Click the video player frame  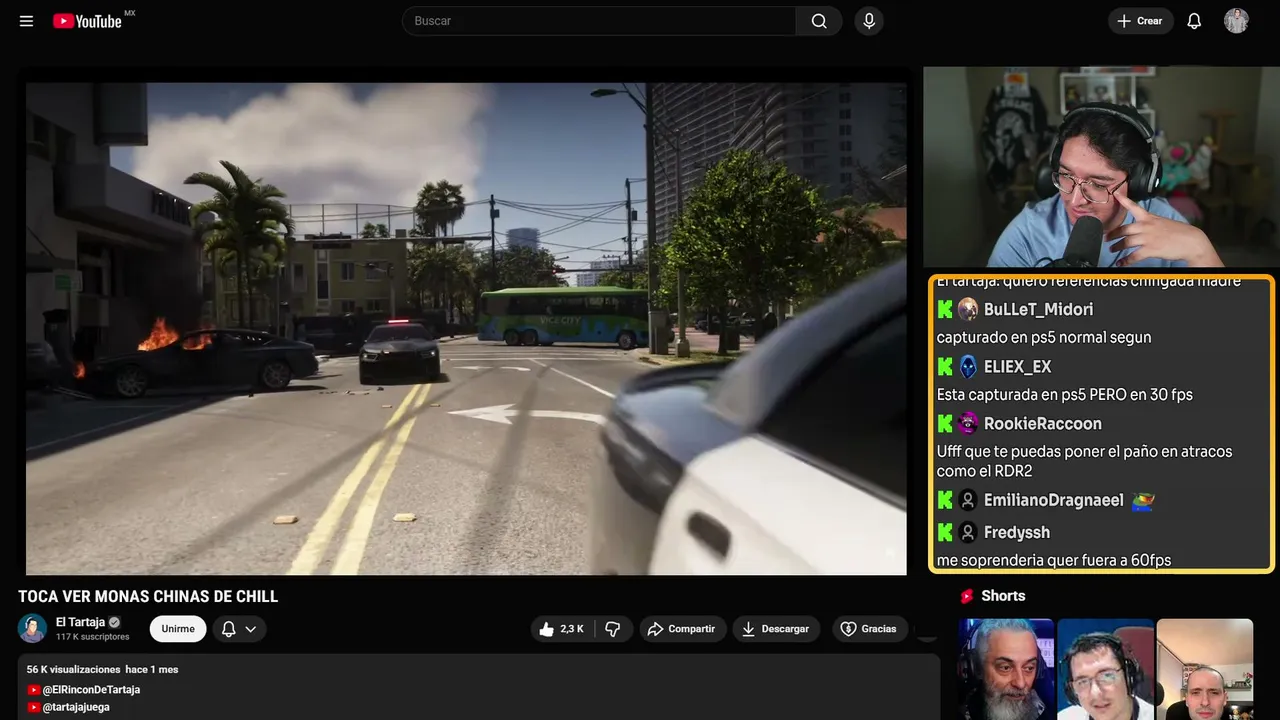tap(466, 328)
